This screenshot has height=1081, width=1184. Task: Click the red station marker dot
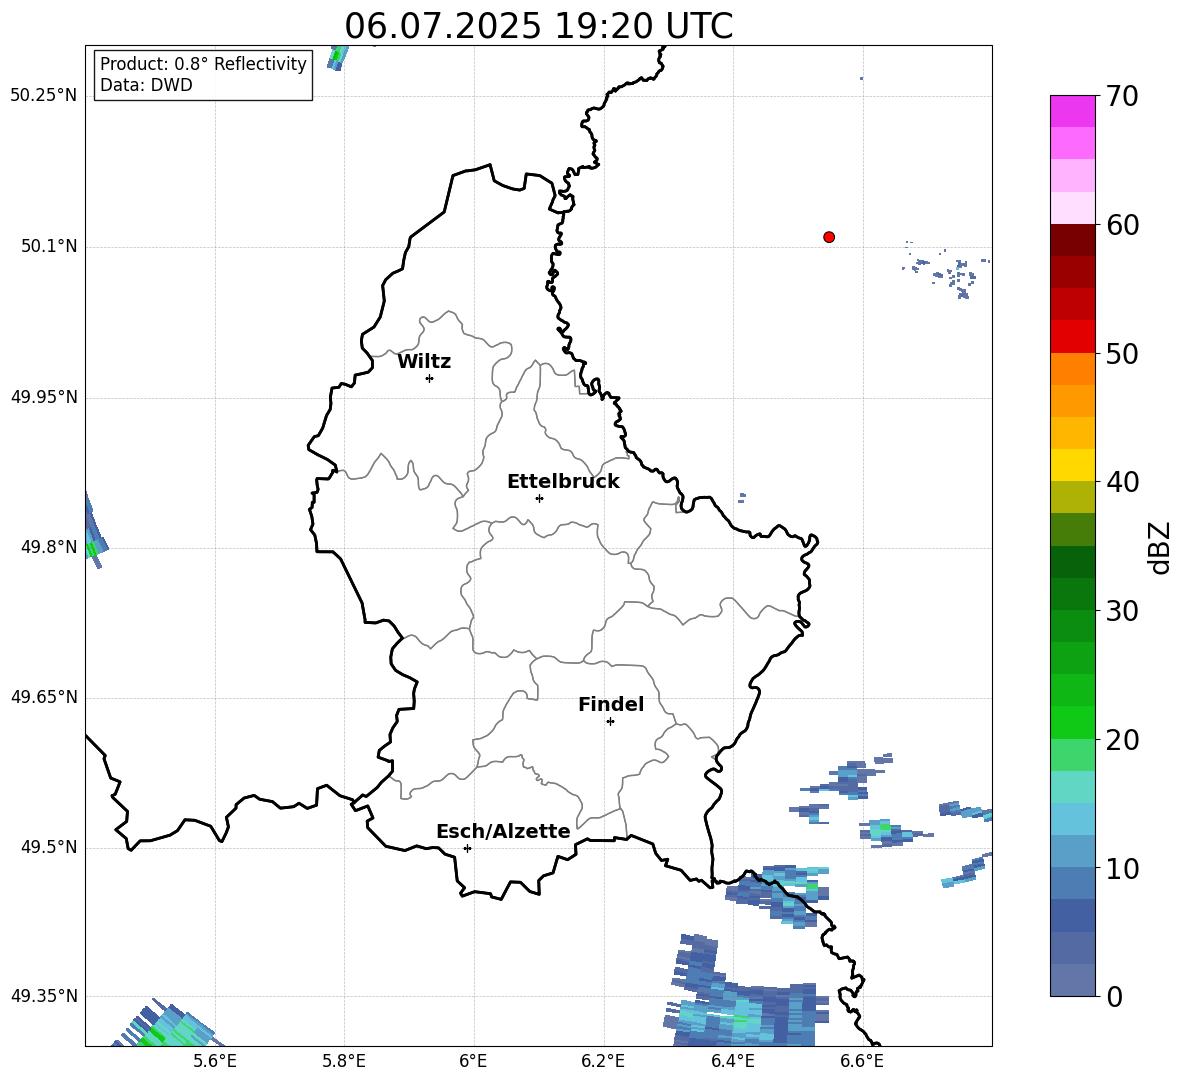(829, 237)
